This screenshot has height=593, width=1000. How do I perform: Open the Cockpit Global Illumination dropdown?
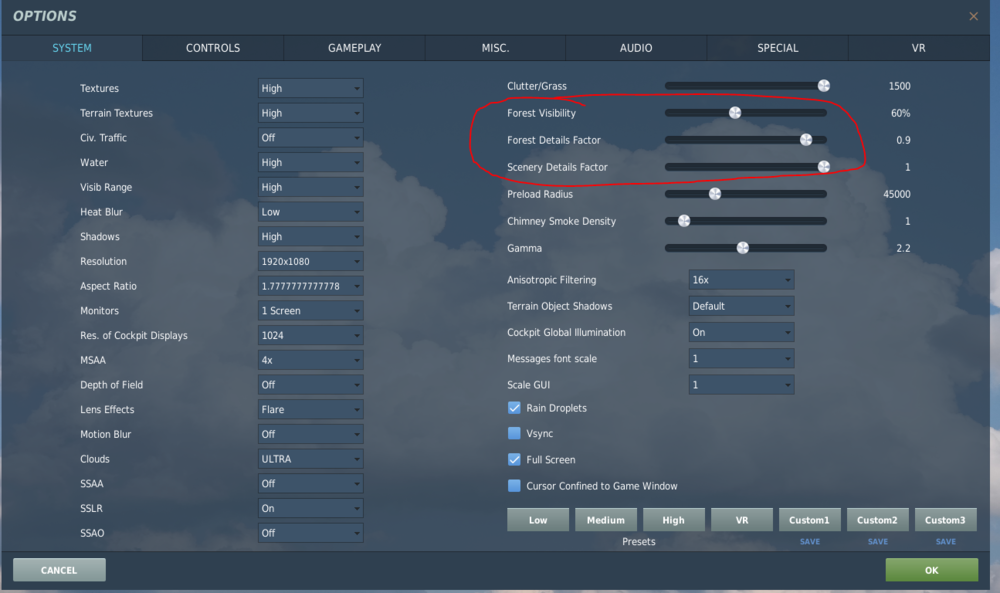pyautogui.click(x=741, y=332)
